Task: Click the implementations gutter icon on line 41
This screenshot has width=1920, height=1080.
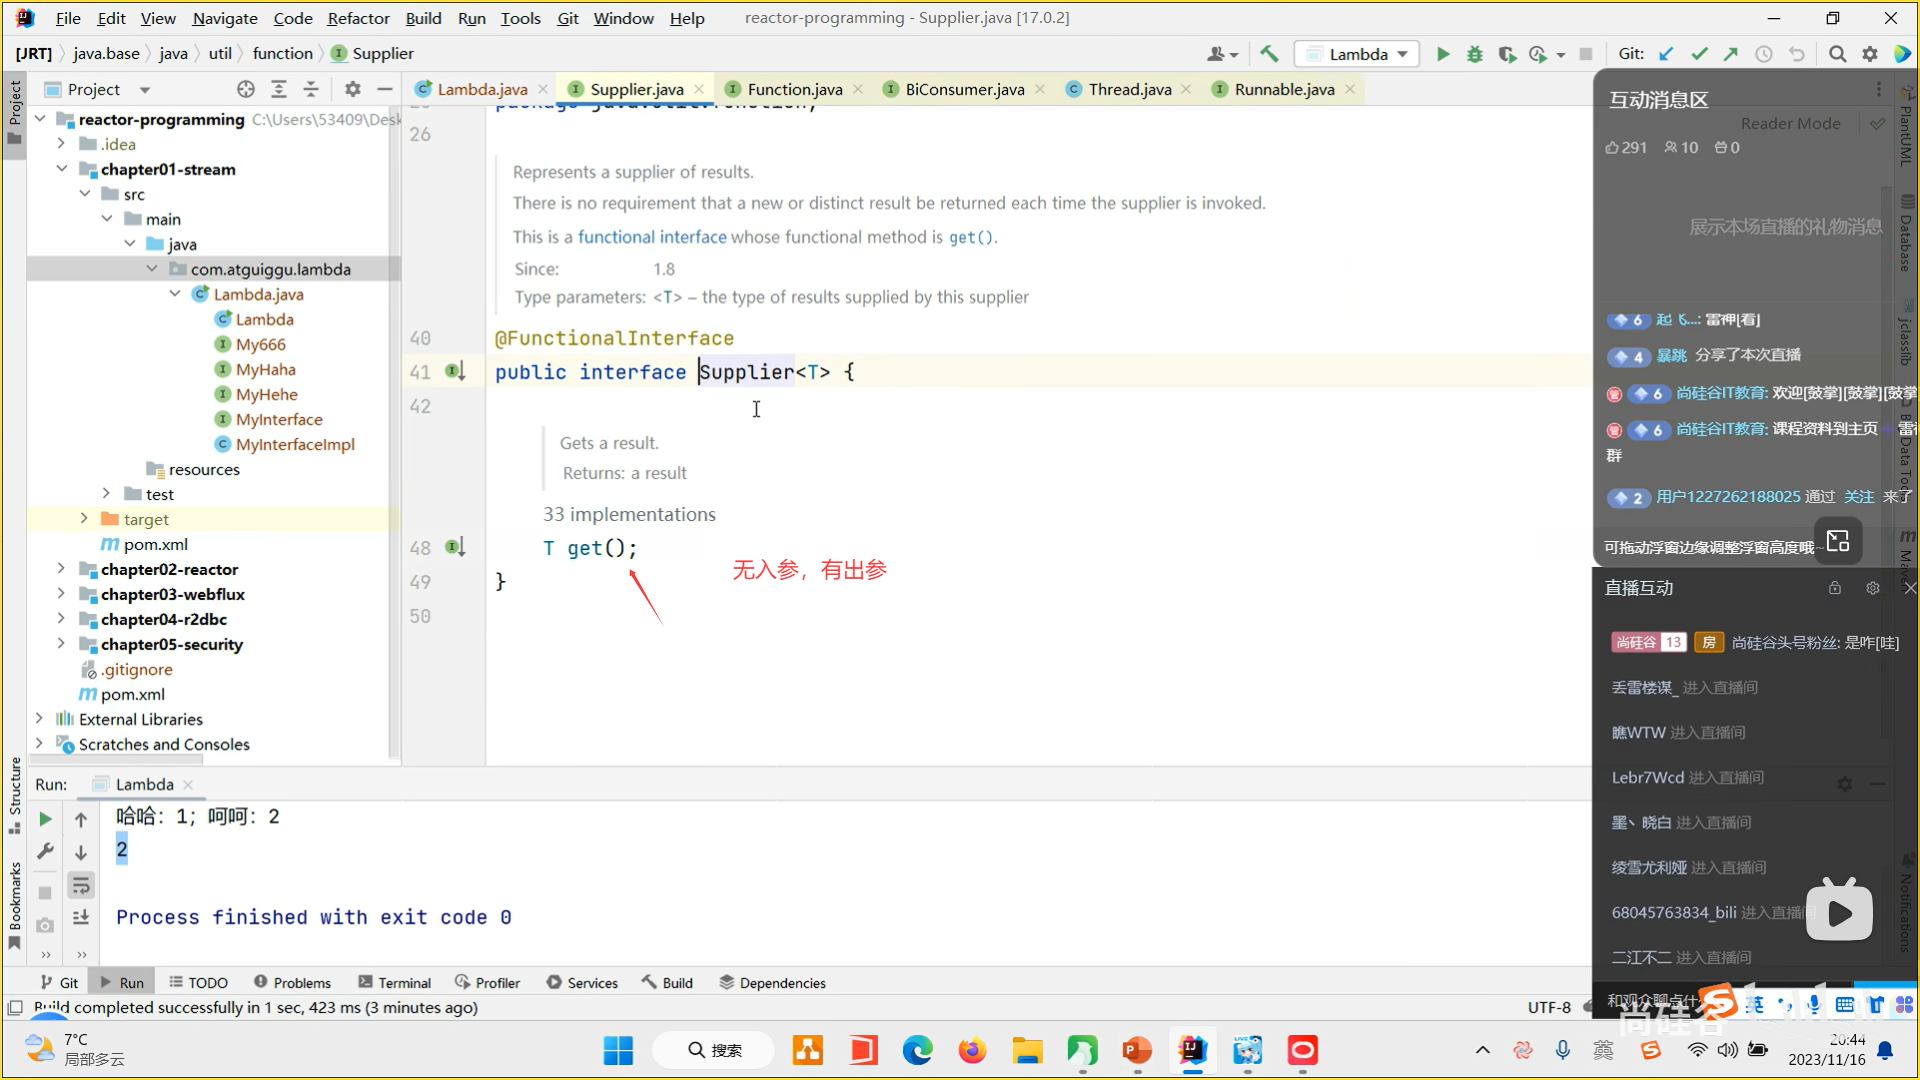Action: [x=455, y=372]
